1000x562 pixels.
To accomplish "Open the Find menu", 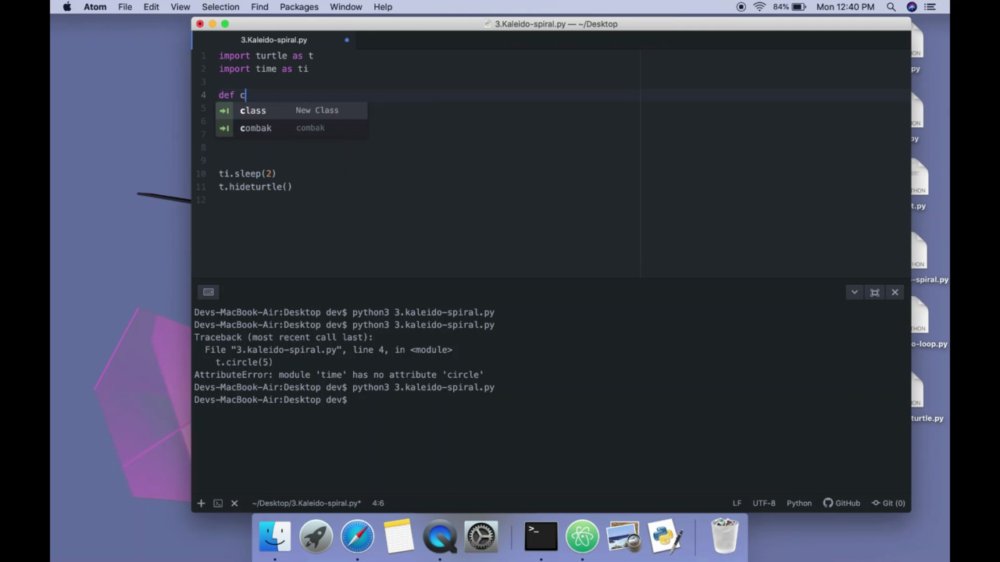I will click(x=260, y=7).
